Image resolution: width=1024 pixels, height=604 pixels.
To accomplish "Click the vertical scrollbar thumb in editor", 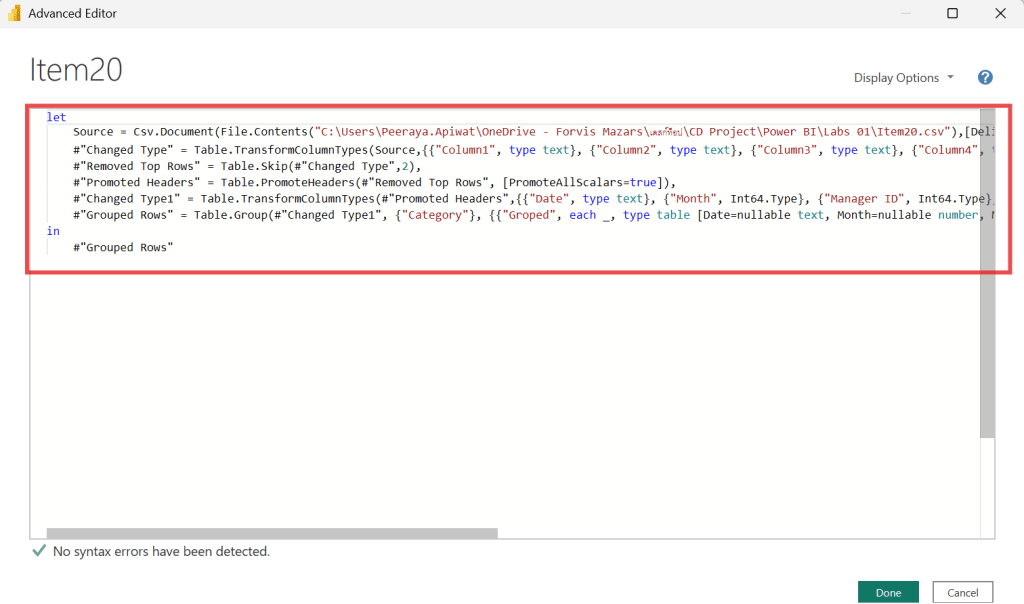I will click(987, 270).
